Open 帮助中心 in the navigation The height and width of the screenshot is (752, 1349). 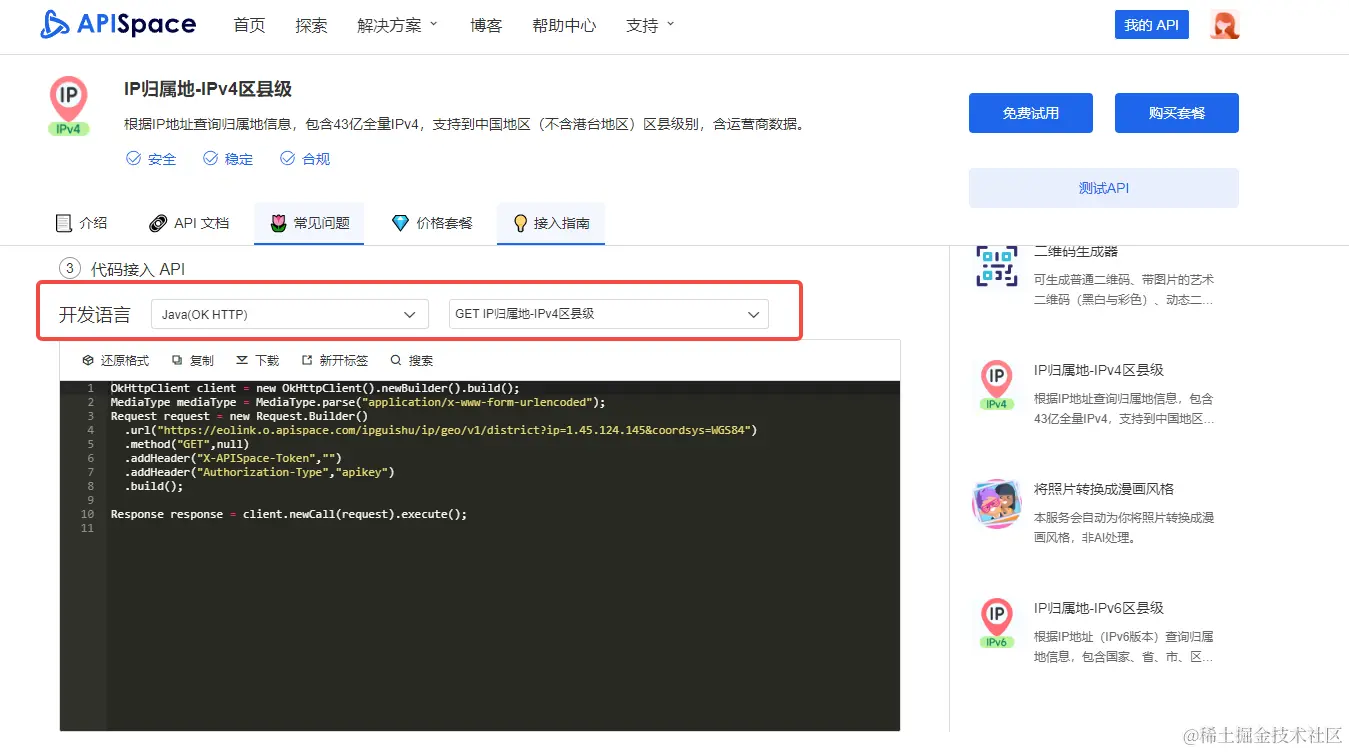[564, 25]
